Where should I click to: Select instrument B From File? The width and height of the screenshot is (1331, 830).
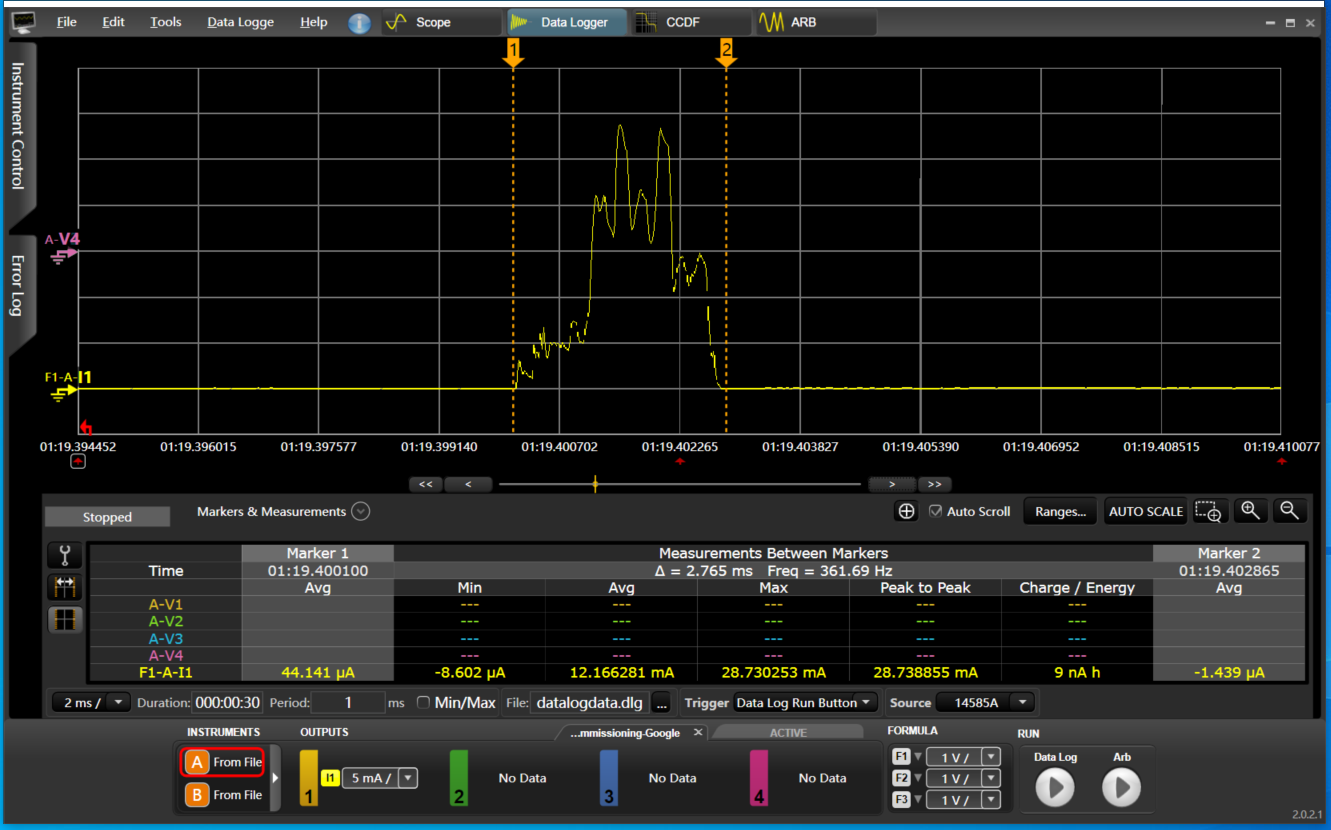(x=222, y=795)
